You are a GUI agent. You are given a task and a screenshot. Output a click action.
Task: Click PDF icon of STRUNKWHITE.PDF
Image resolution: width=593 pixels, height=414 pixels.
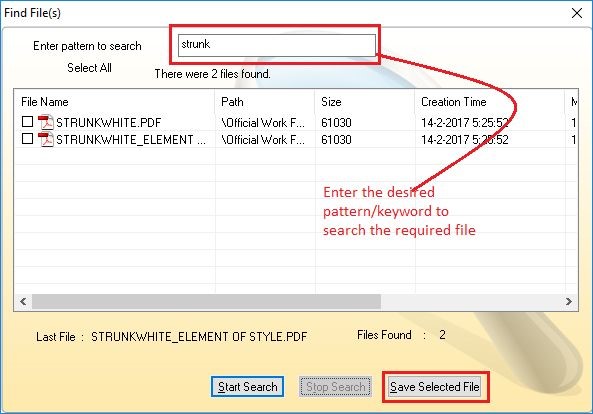pyautogui.click(x=46, y=122)
